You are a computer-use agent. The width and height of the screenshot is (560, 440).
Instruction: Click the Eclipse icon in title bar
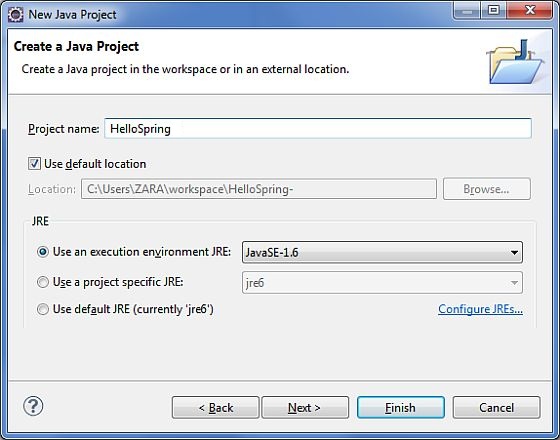(15, 15)
